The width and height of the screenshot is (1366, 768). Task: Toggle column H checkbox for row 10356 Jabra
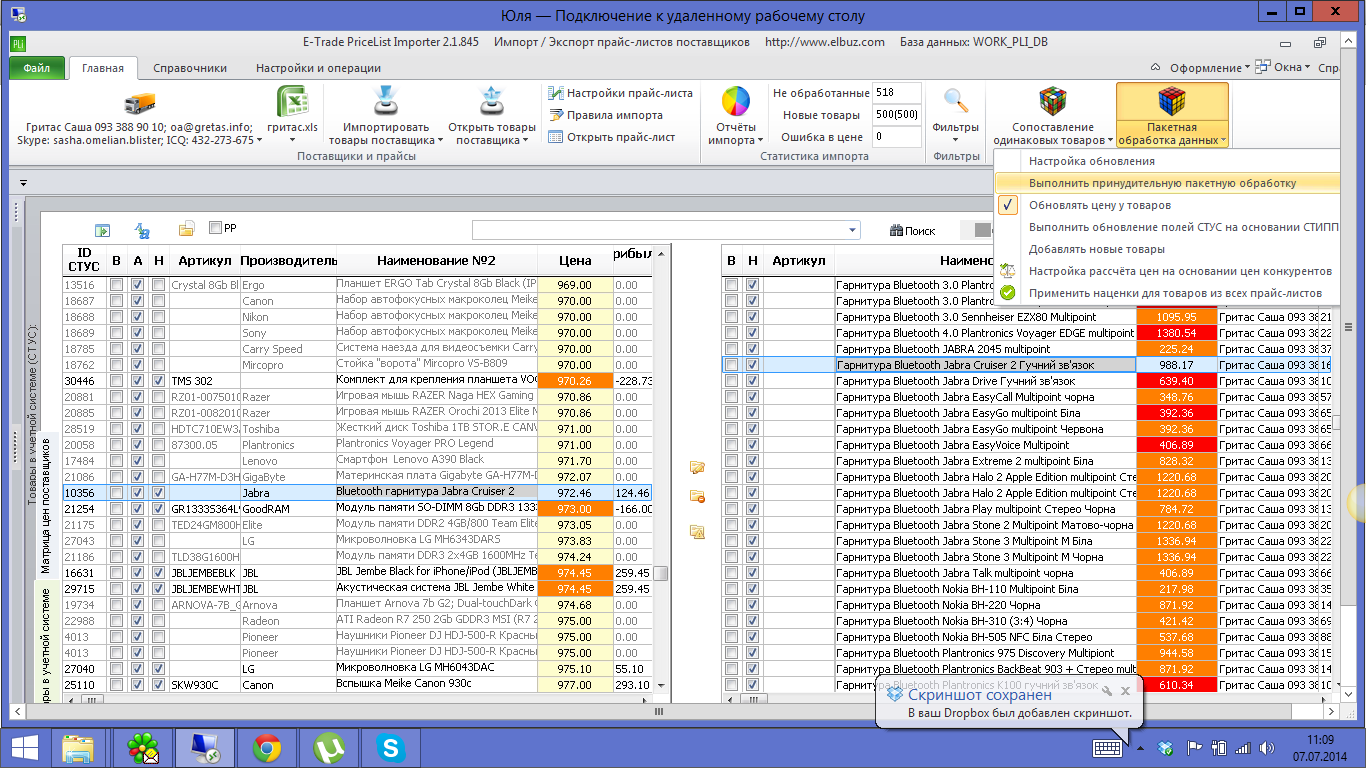(x=159, y=493)
